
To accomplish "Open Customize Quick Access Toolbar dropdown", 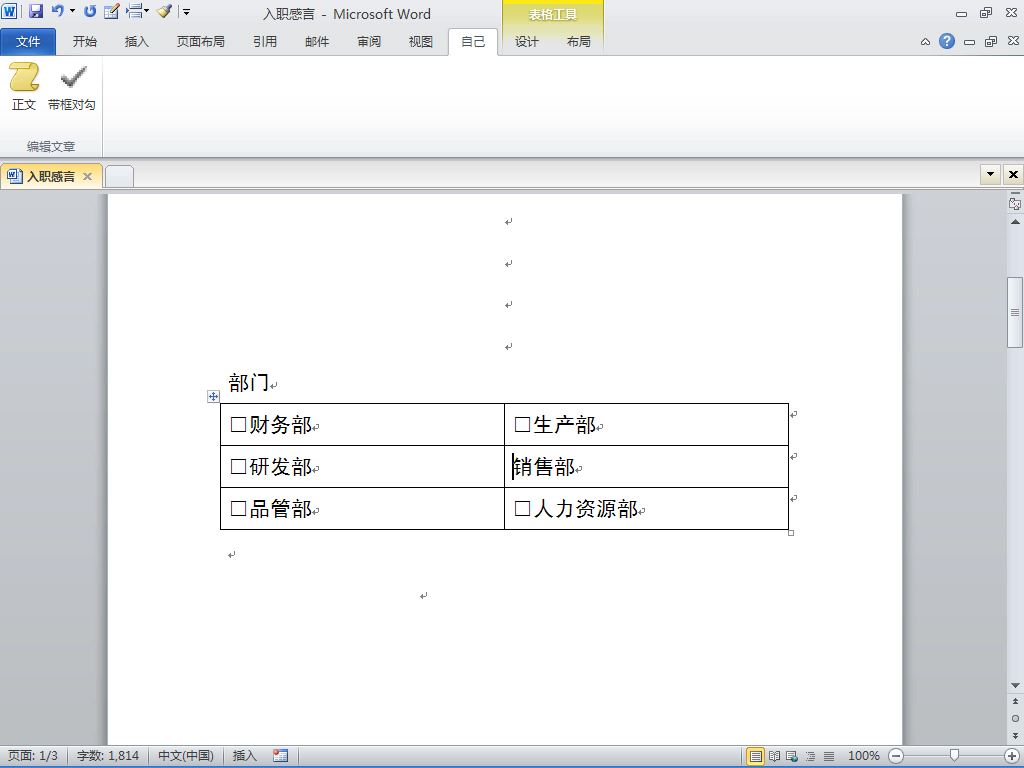I will coord(186,12).
